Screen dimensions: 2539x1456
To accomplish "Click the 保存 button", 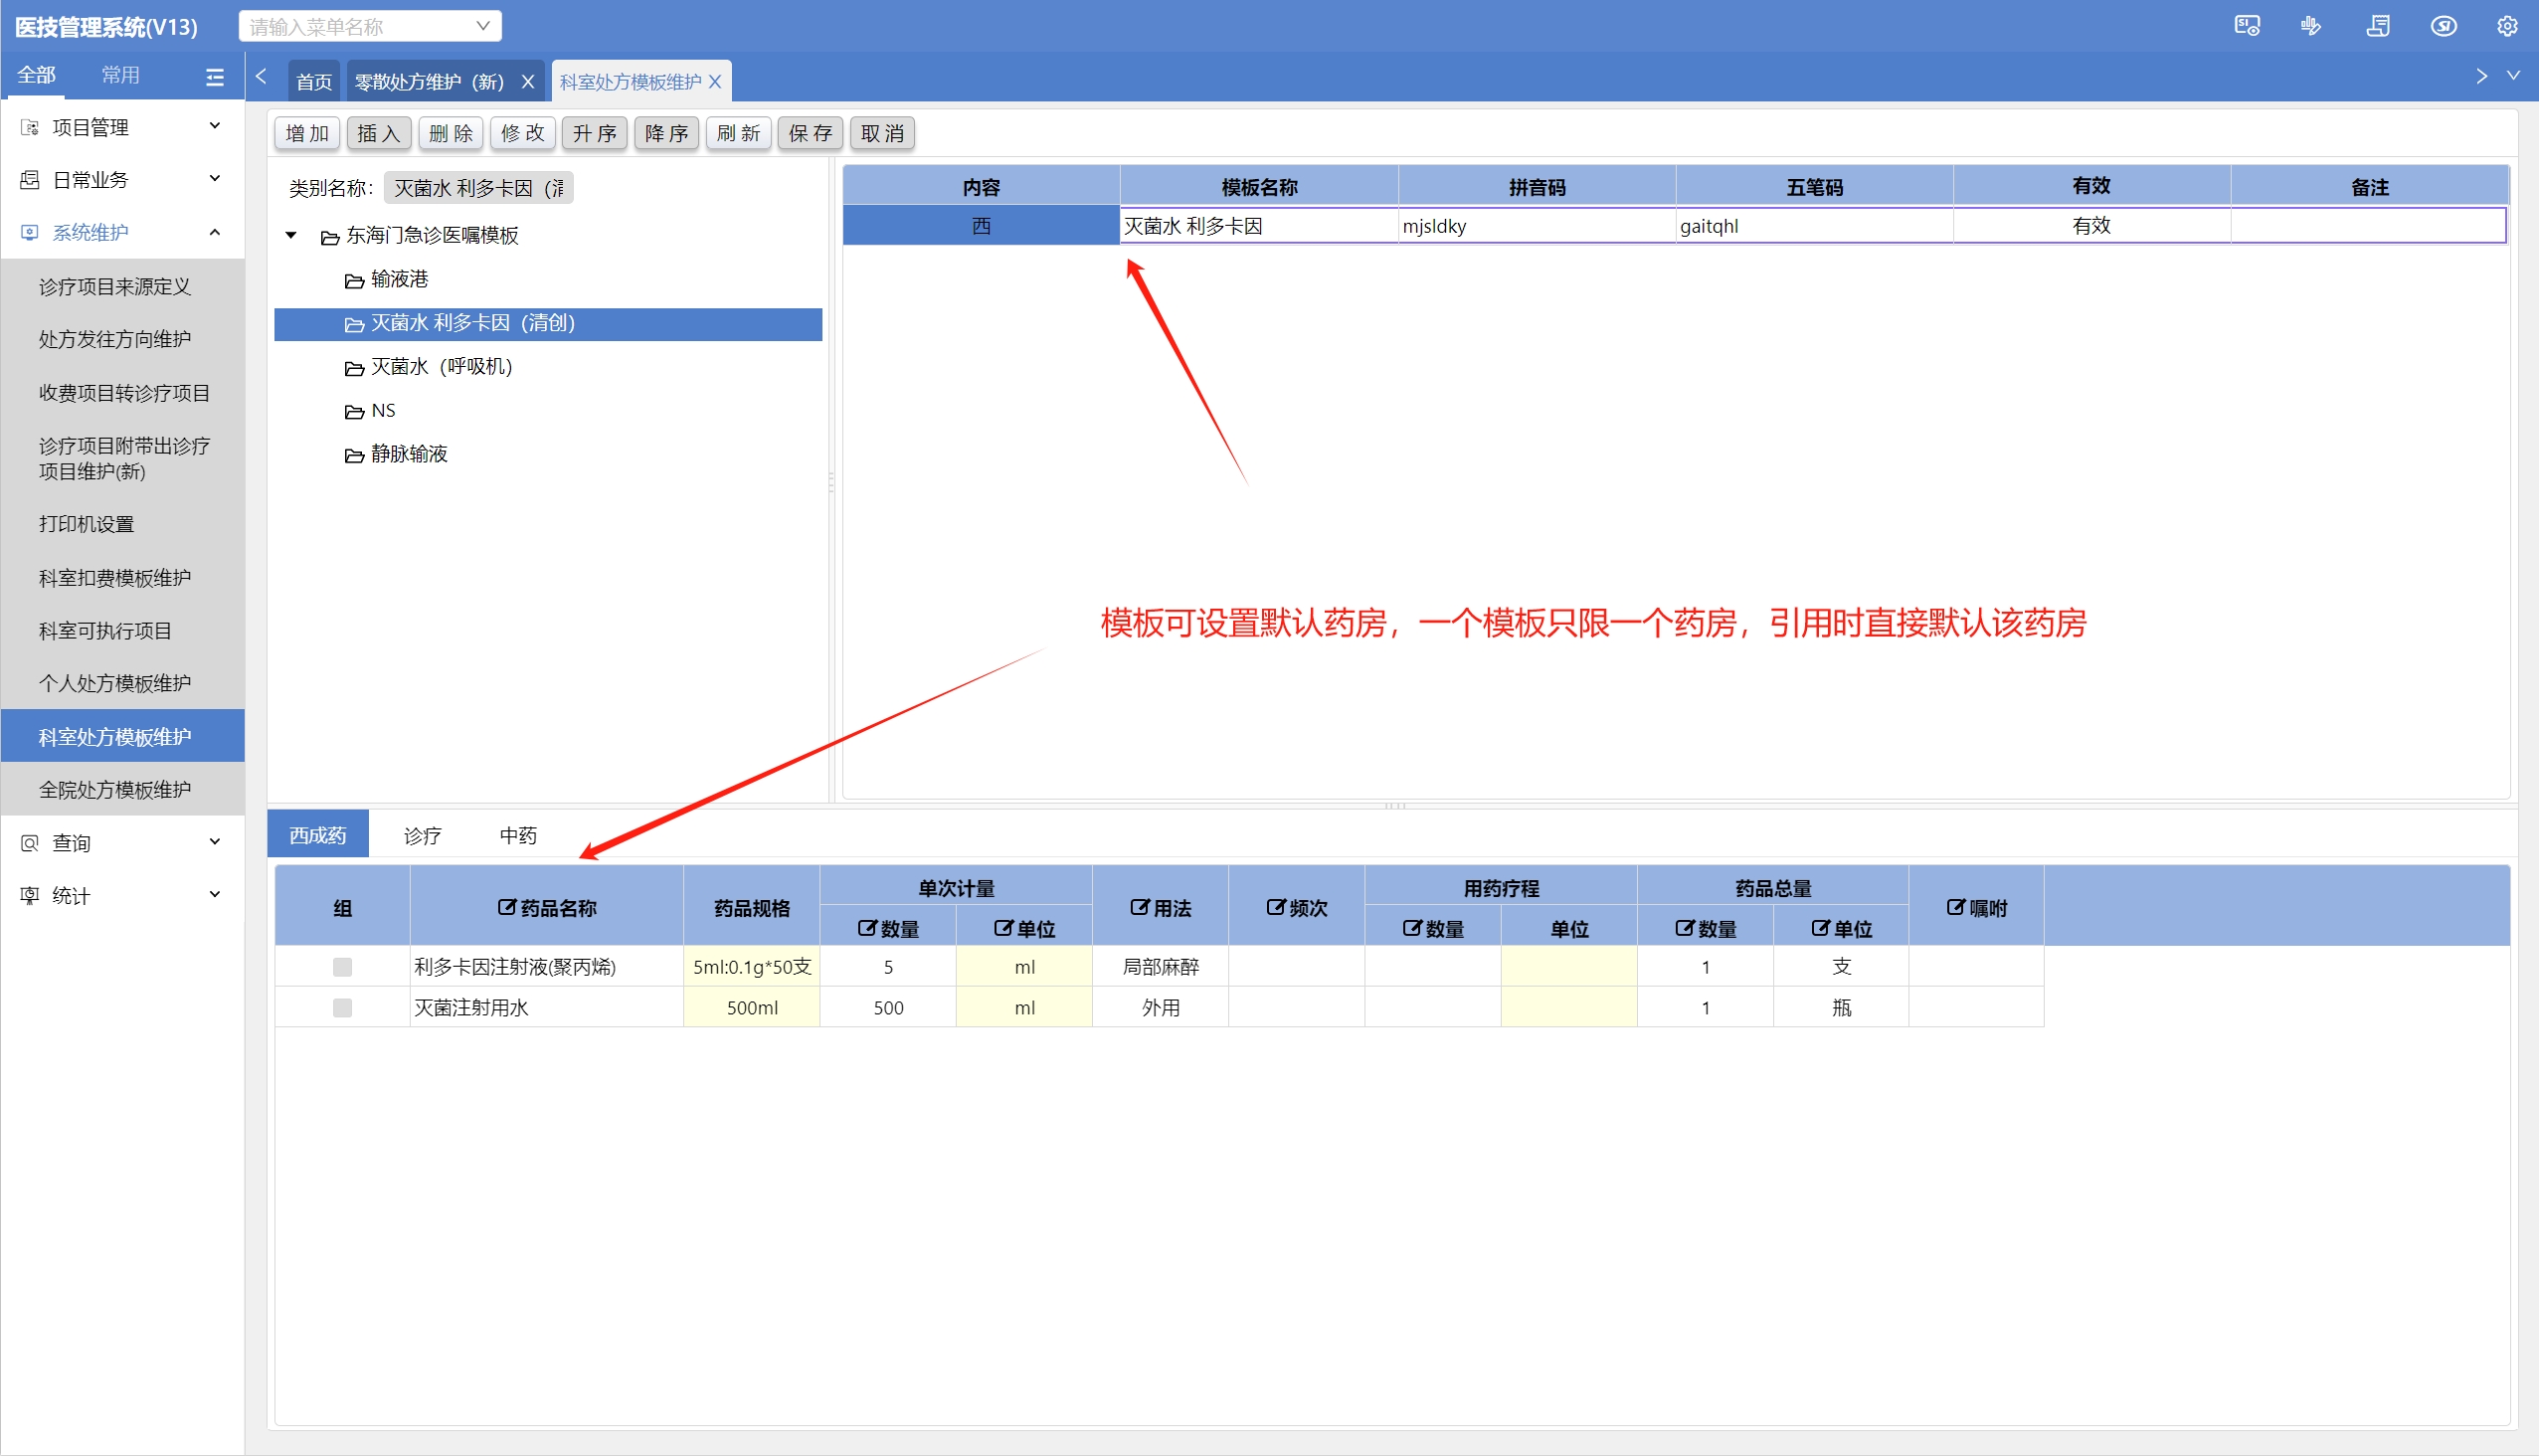I will [x=809, y=134].
